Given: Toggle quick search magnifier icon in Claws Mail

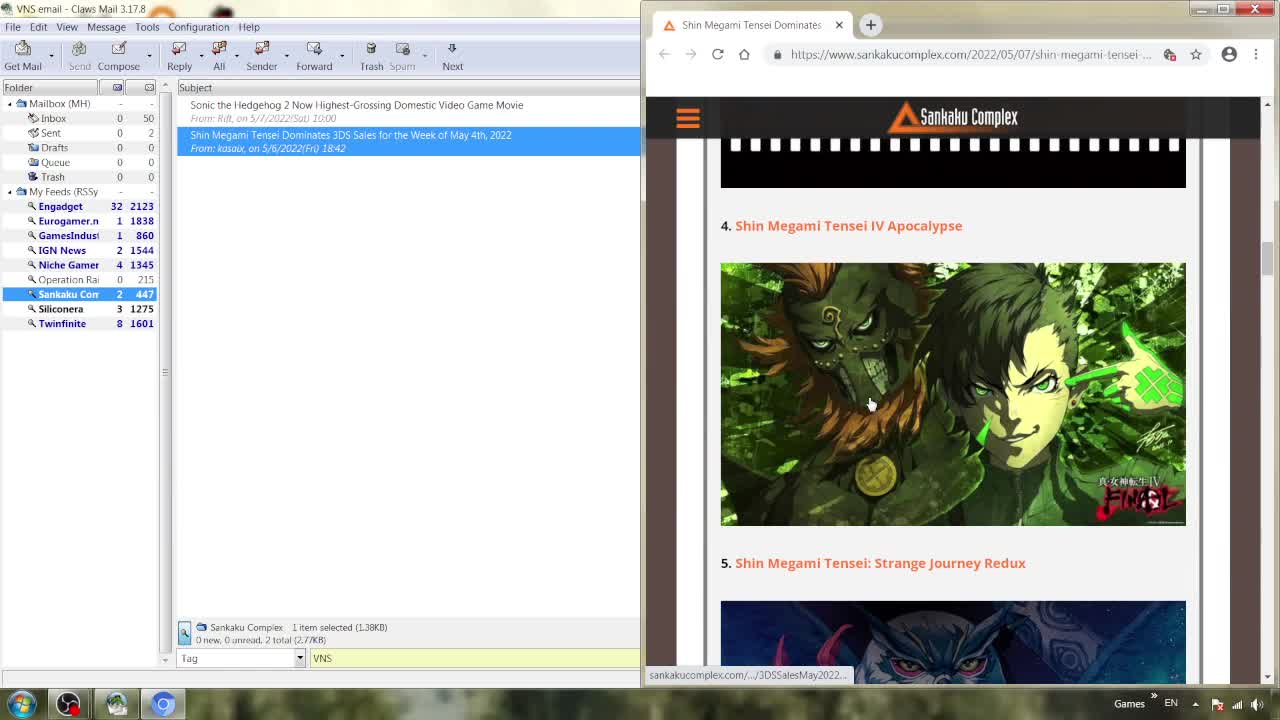Looking at the screenshot, I should click(x=184, y=633).
